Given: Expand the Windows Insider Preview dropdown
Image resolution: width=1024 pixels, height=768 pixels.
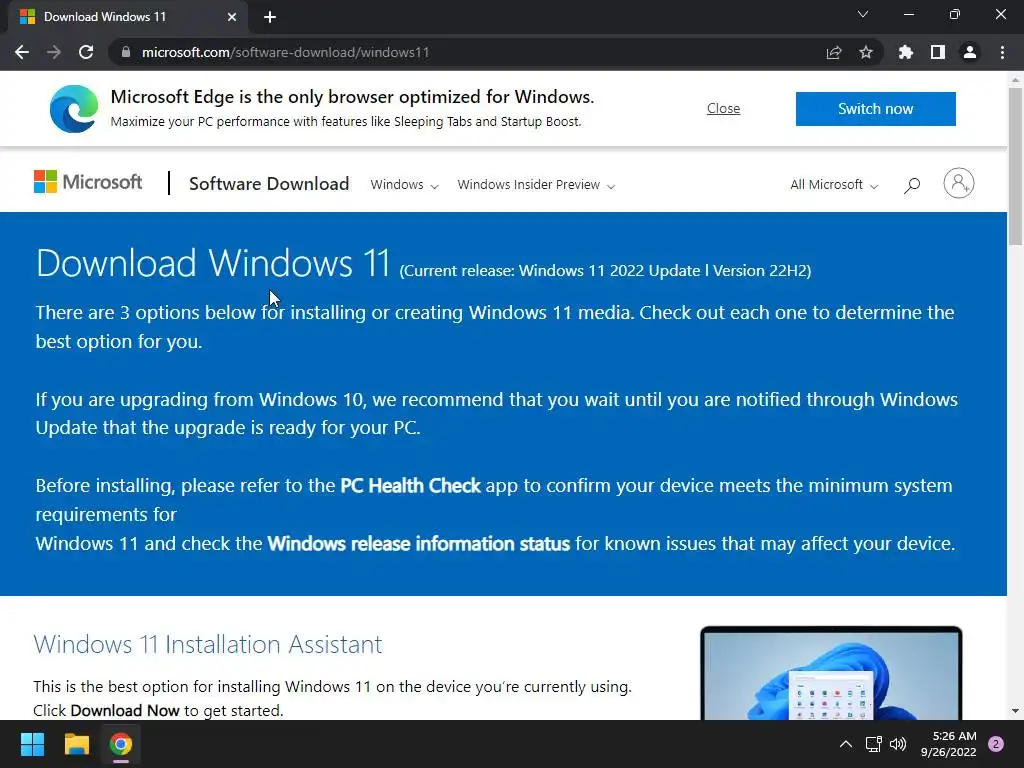Looking at the screenshot, I should tap(536, 185).
